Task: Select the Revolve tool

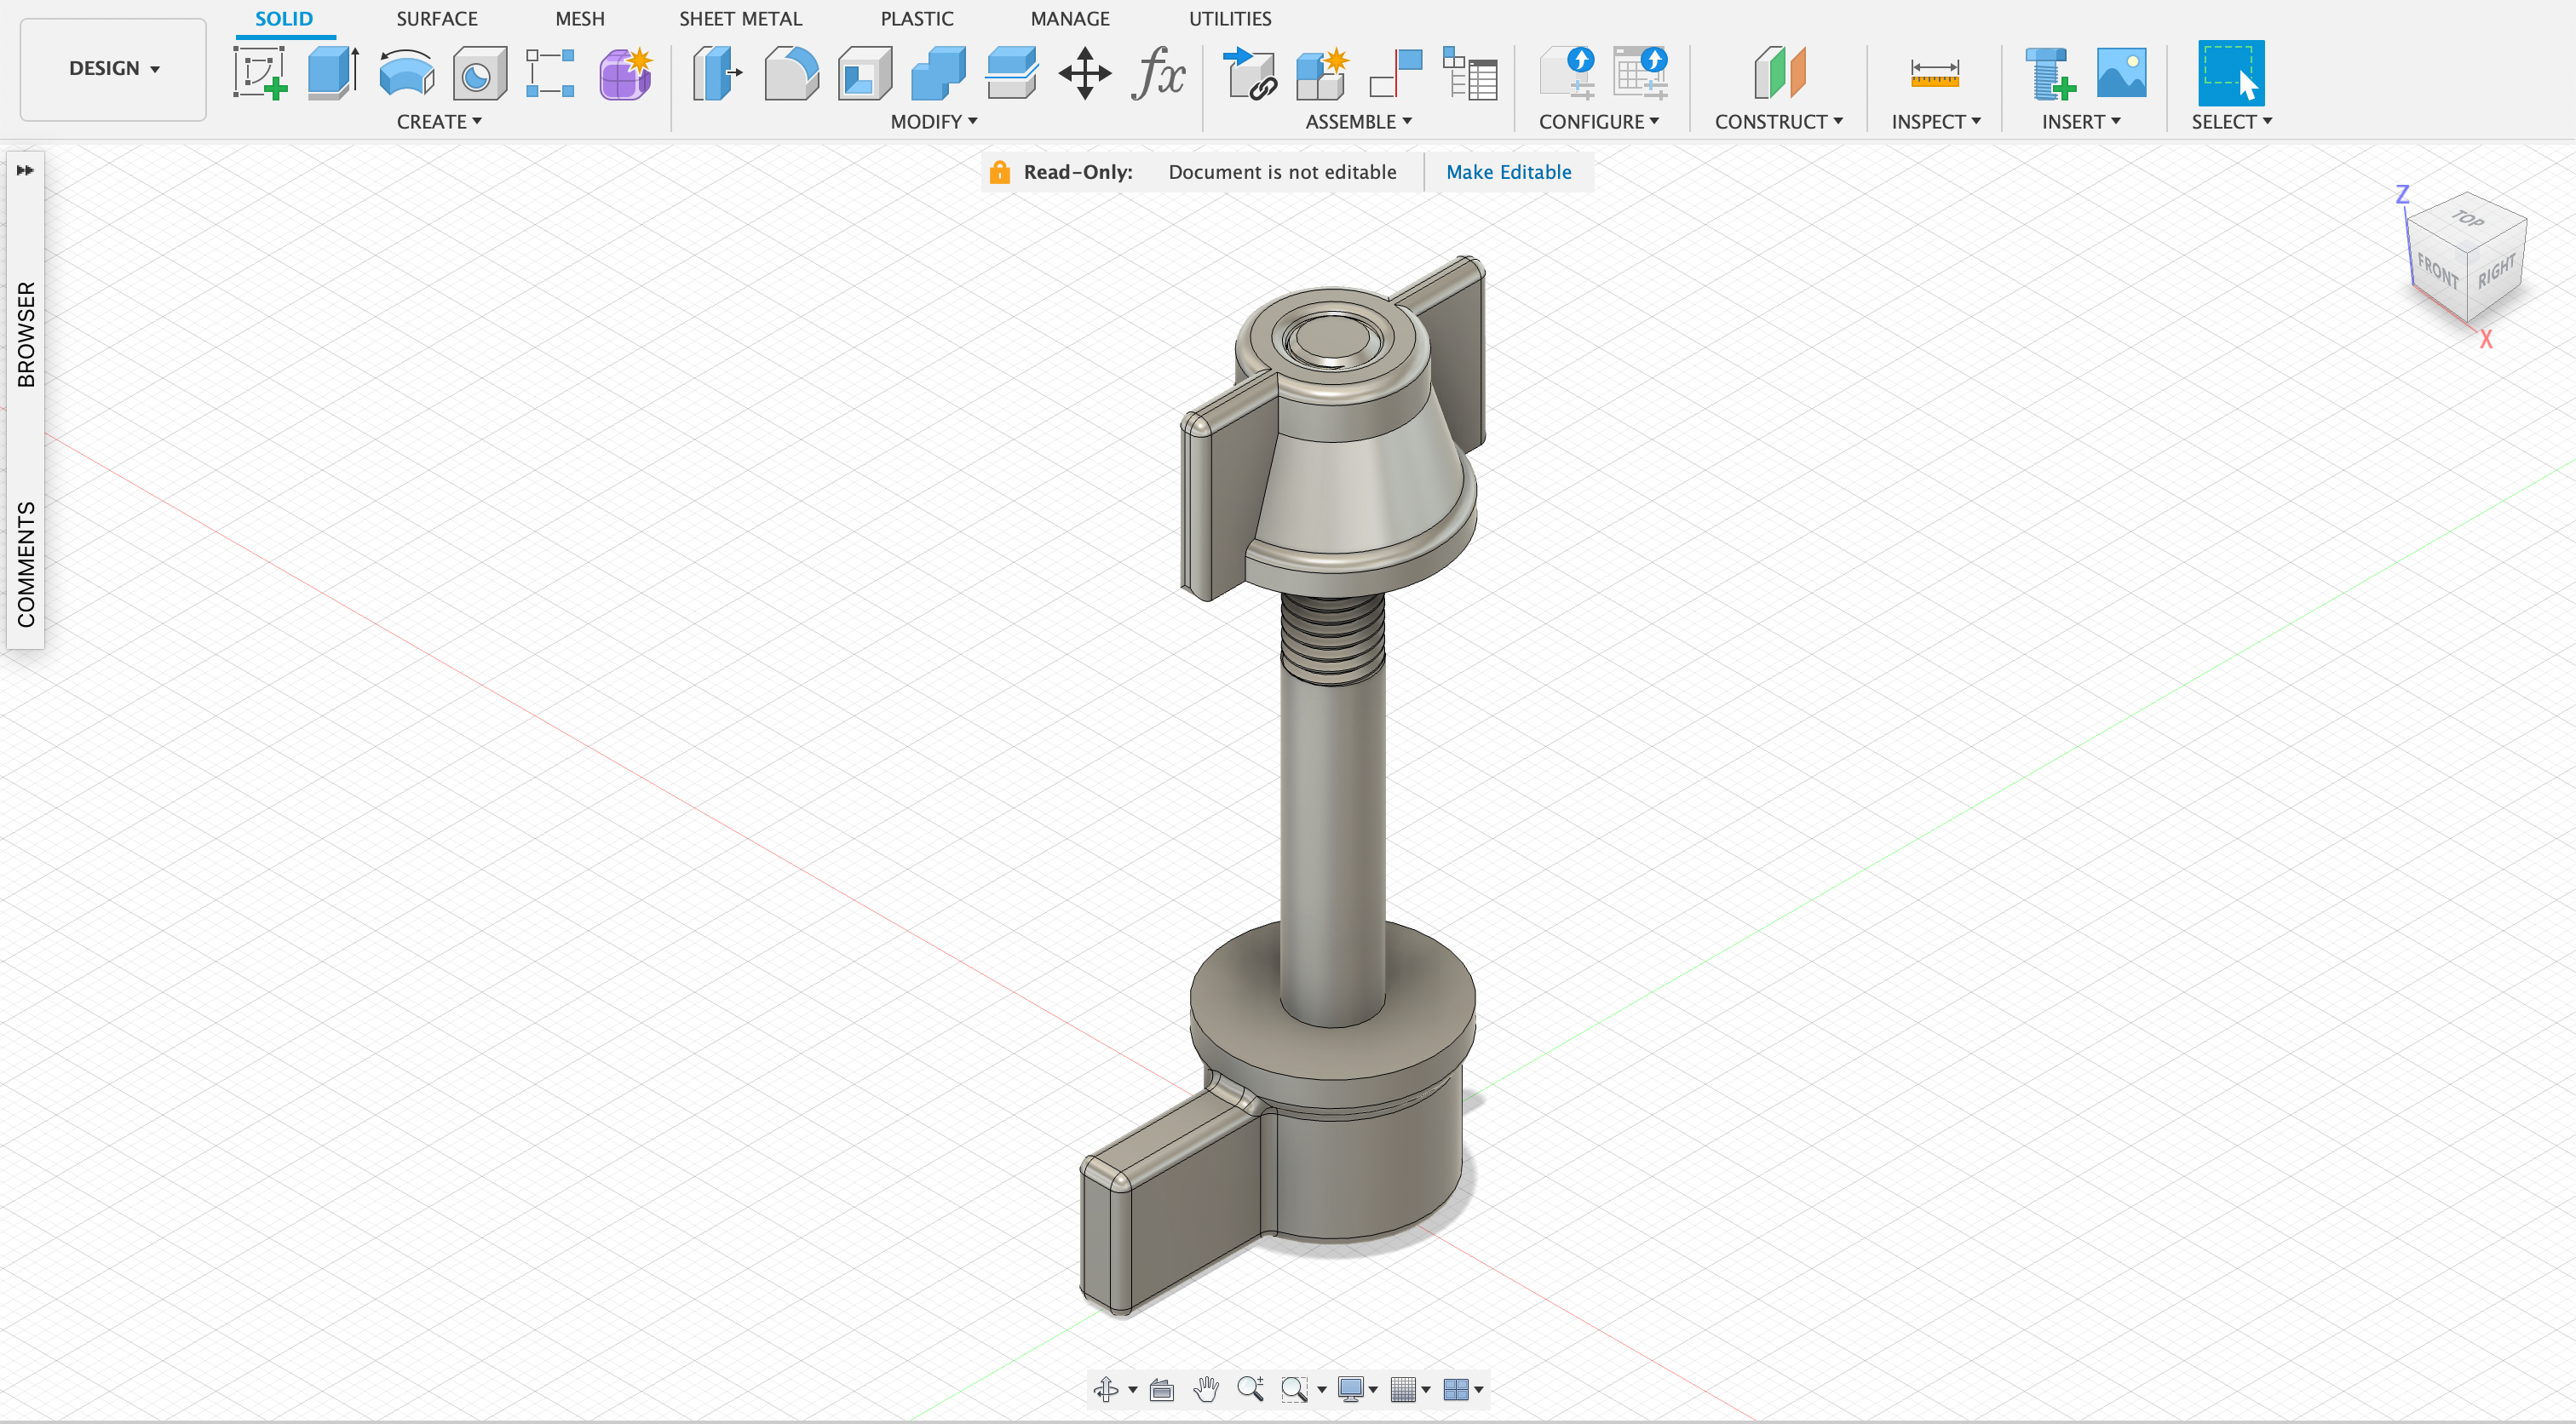Action: (406, 73)
